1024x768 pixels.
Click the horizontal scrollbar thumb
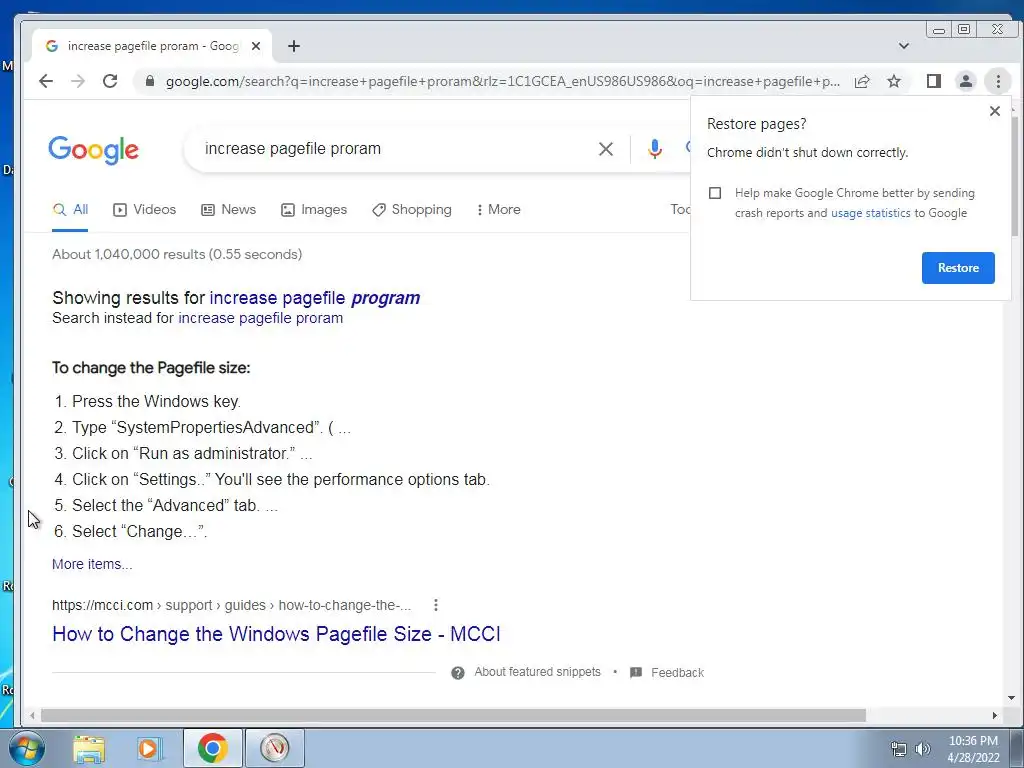(x=453, y=716)
